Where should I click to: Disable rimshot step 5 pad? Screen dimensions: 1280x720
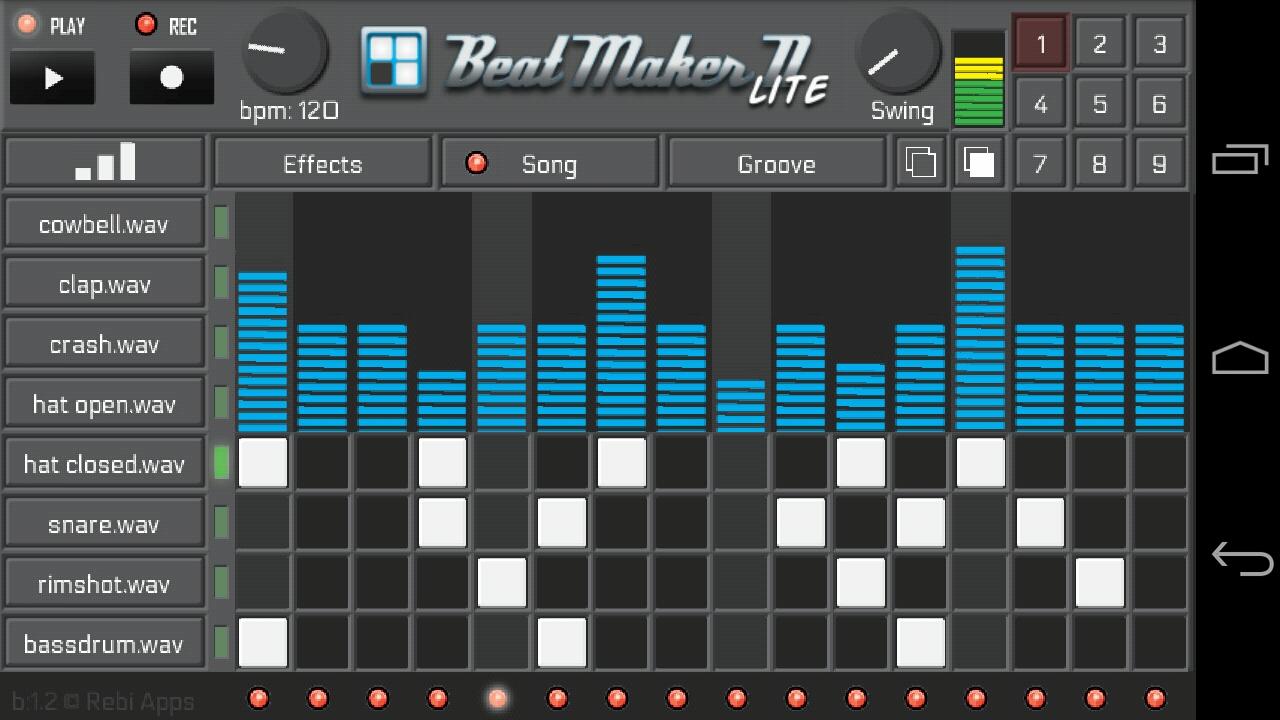click(x=502, y=582)
